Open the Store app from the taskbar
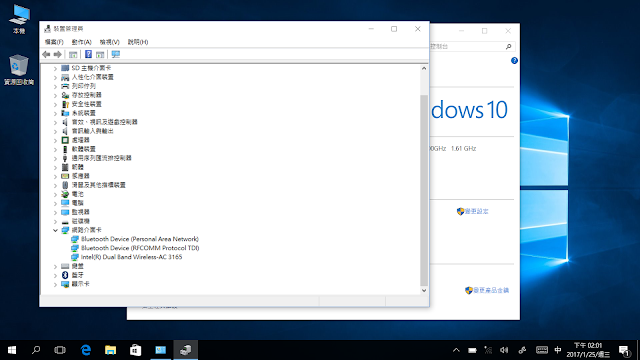The image size is (640, 360). coord(136,350)
